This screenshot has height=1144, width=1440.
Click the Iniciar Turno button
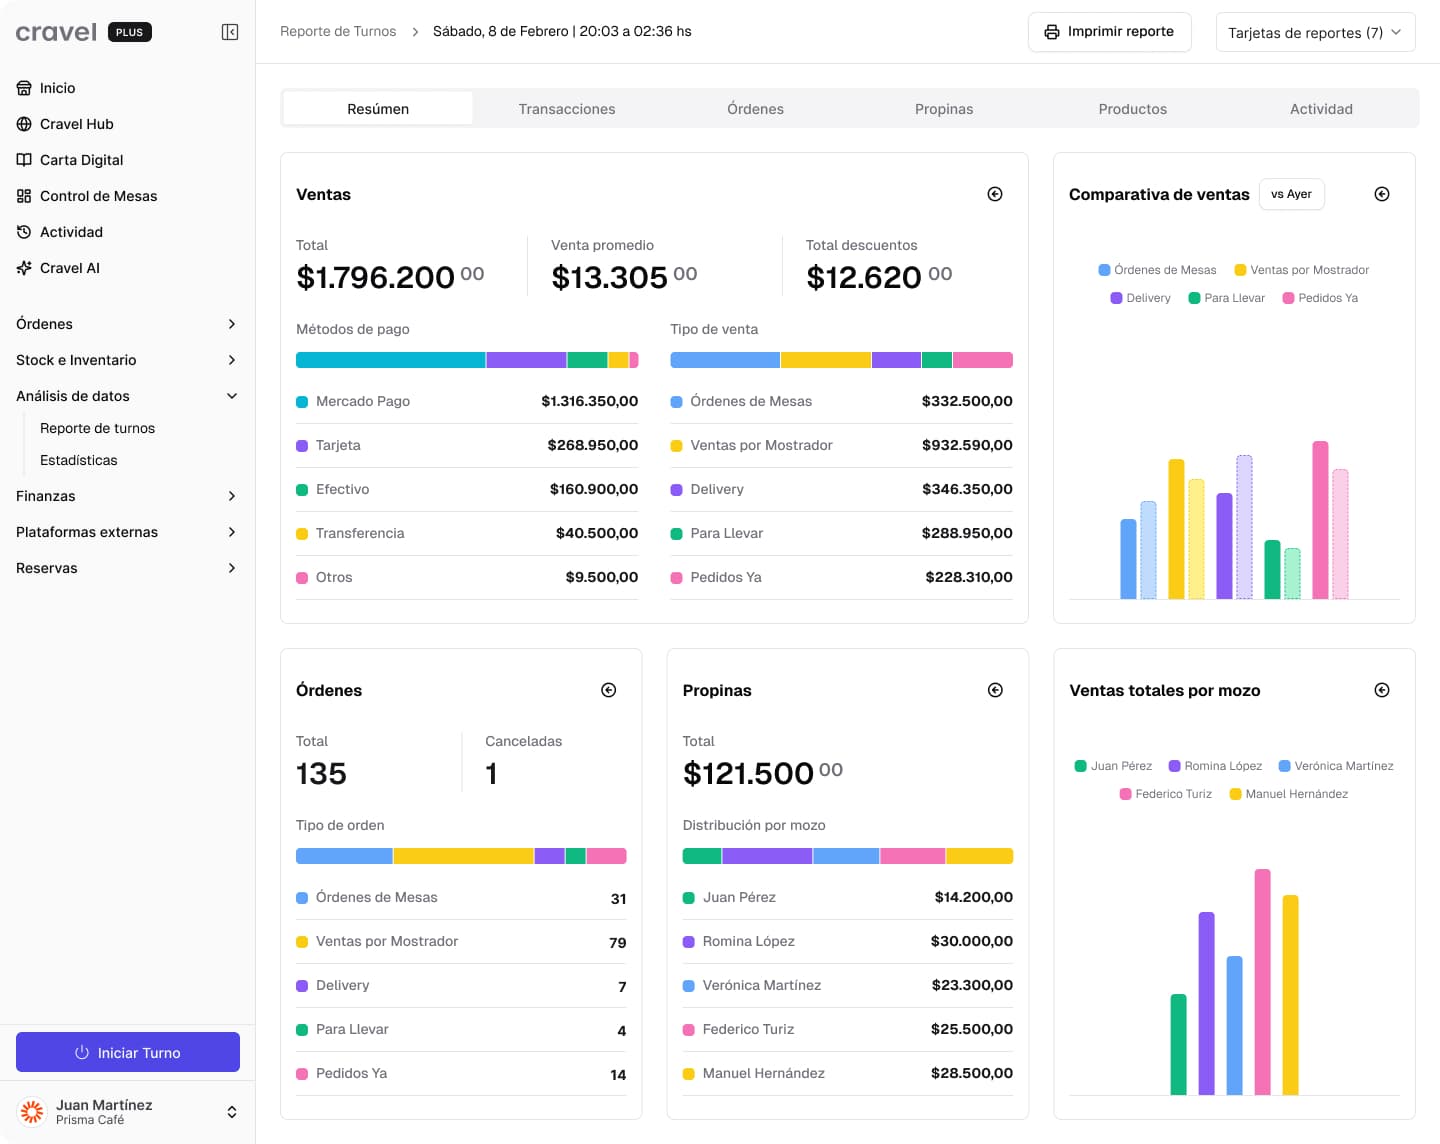click(128, 1052)
